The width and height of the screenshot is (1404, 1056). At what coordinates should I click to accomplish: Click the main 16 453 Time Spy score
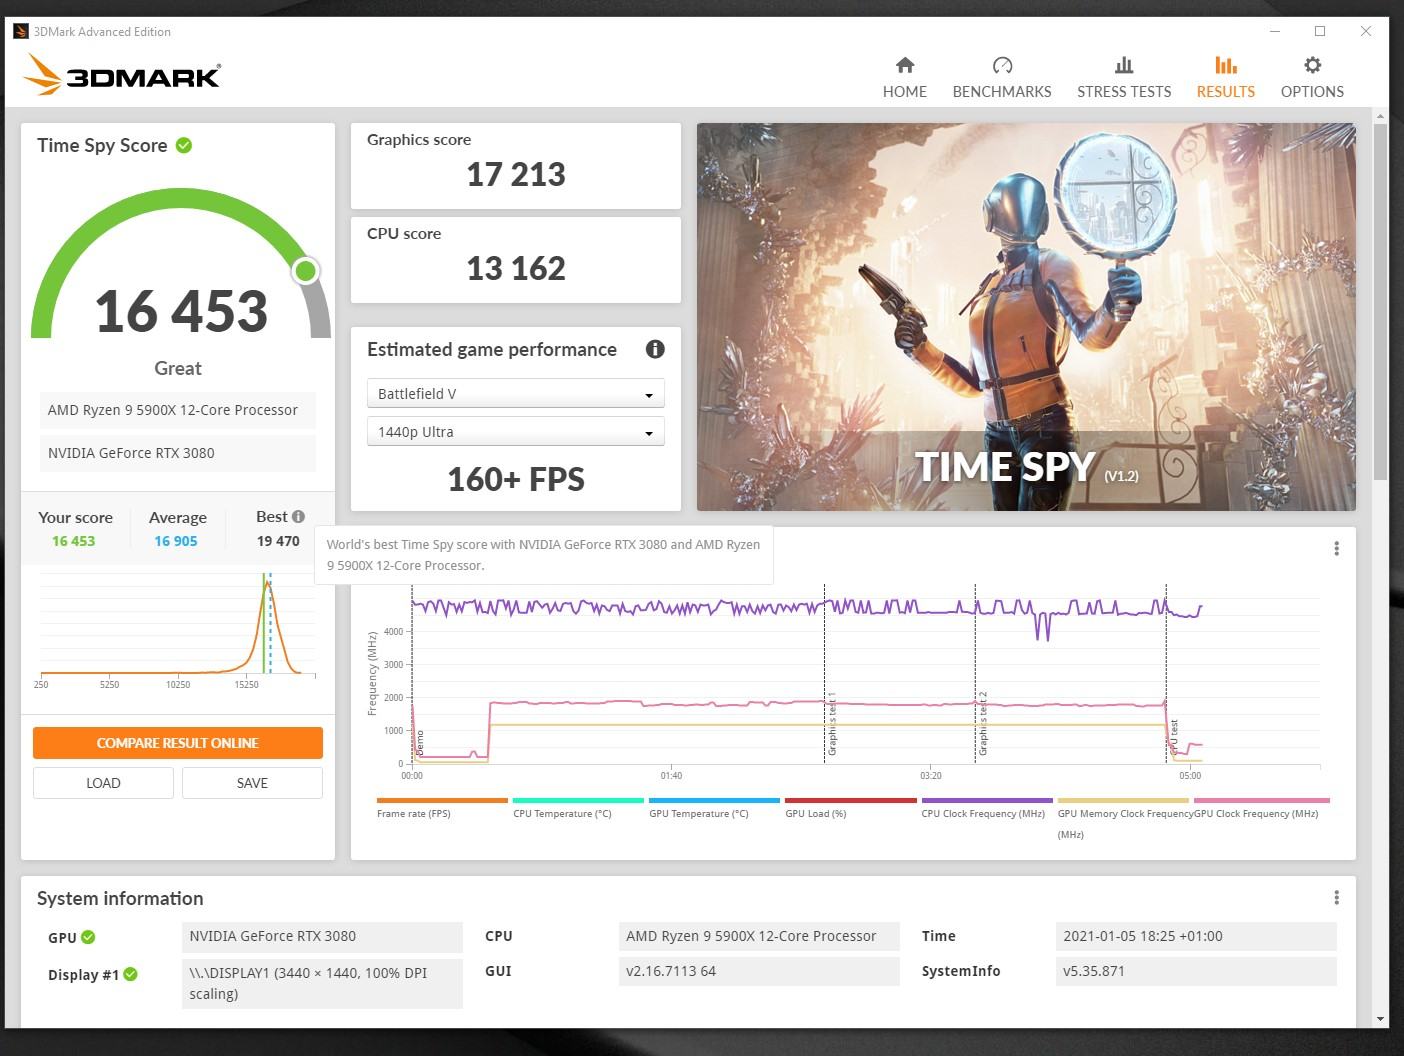pyautogui.click(x=181, y=311)
